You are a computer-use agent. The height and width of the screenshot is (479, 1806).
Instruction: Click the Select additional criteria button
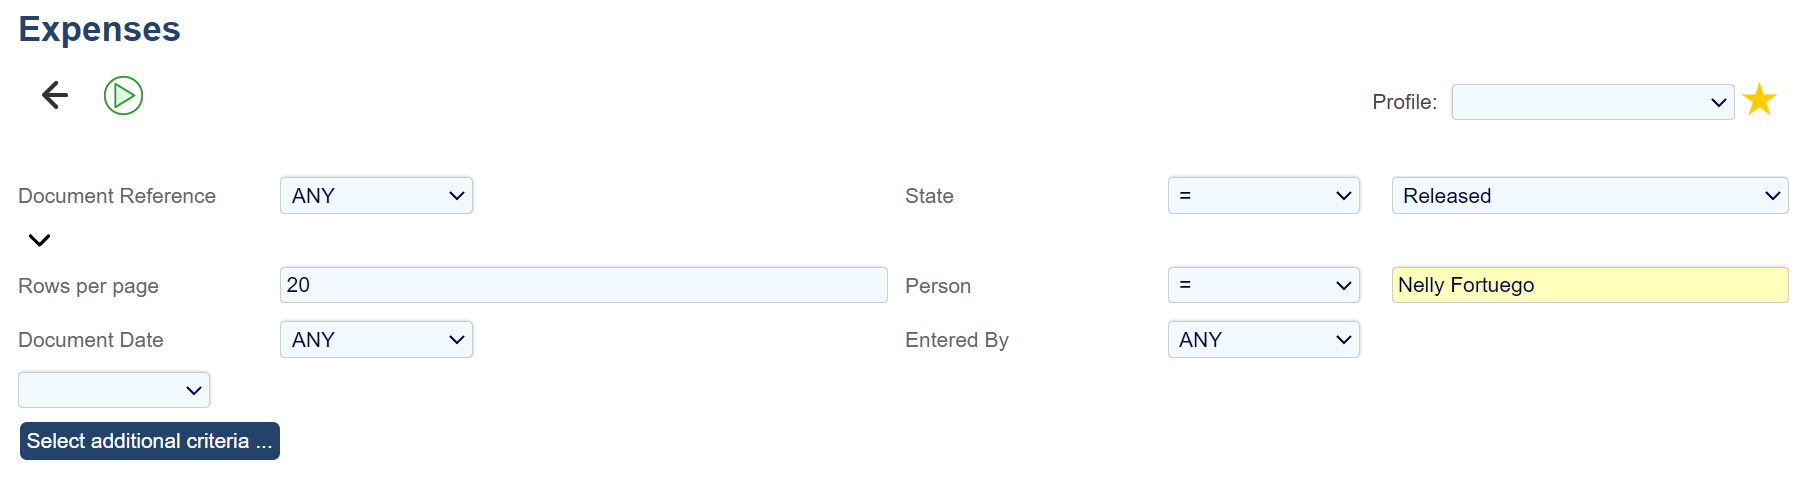pyautogui.click(x=149, y=441)
